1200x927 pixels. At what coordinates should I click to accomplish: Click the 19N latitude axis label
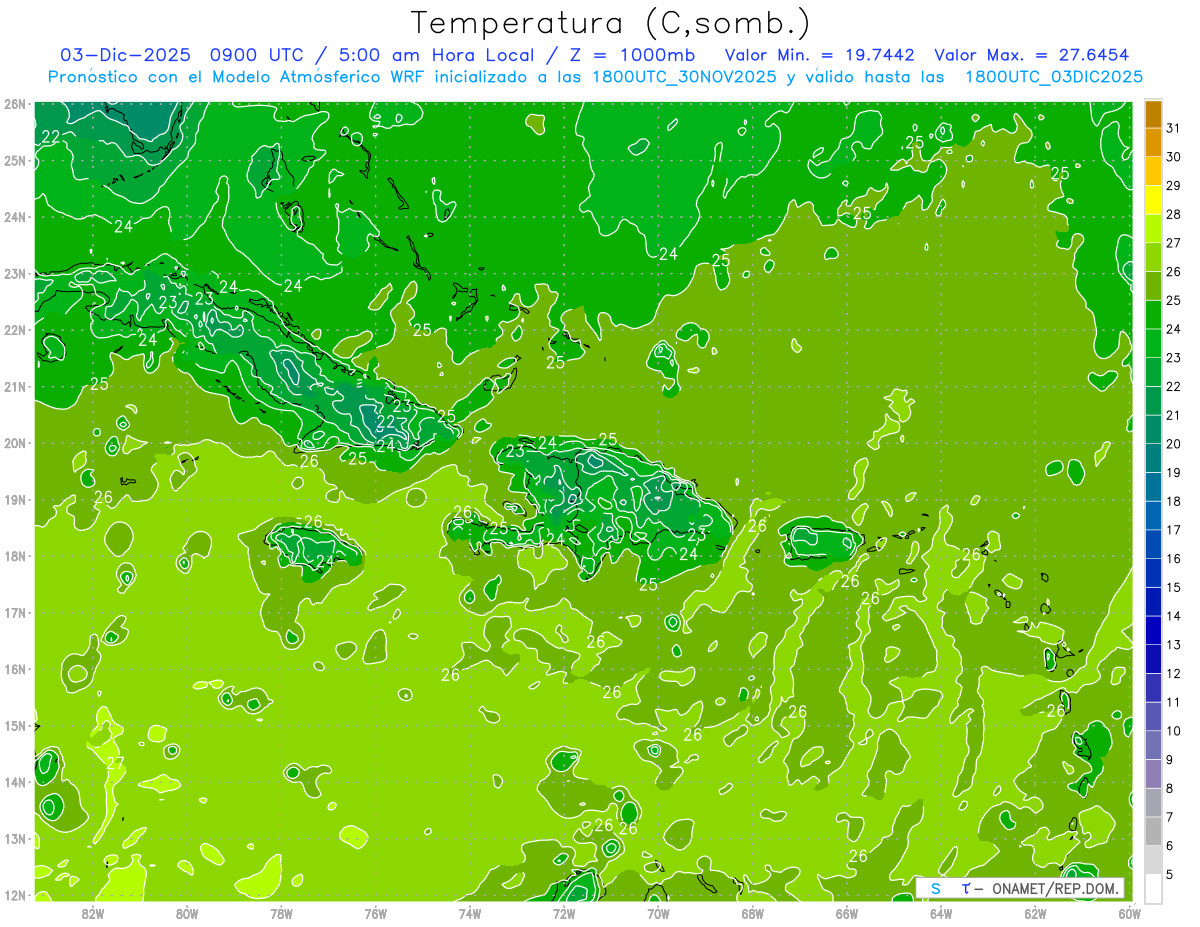[14, 499]
